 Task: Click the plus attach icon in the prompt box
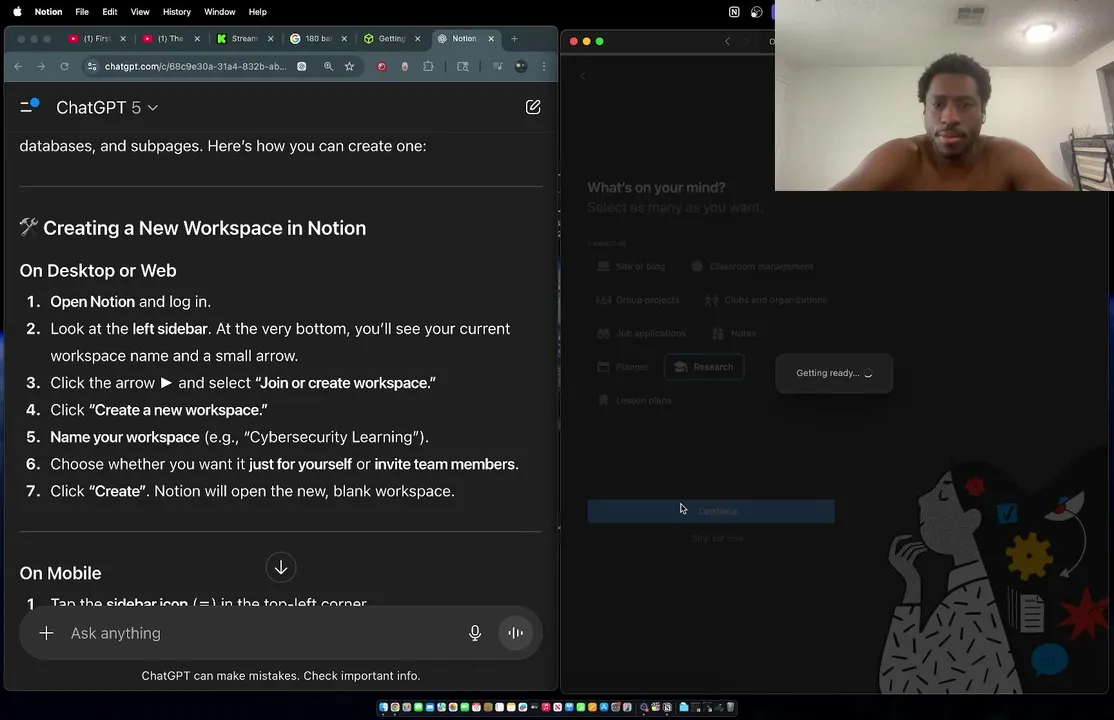[x=46, y=633]
